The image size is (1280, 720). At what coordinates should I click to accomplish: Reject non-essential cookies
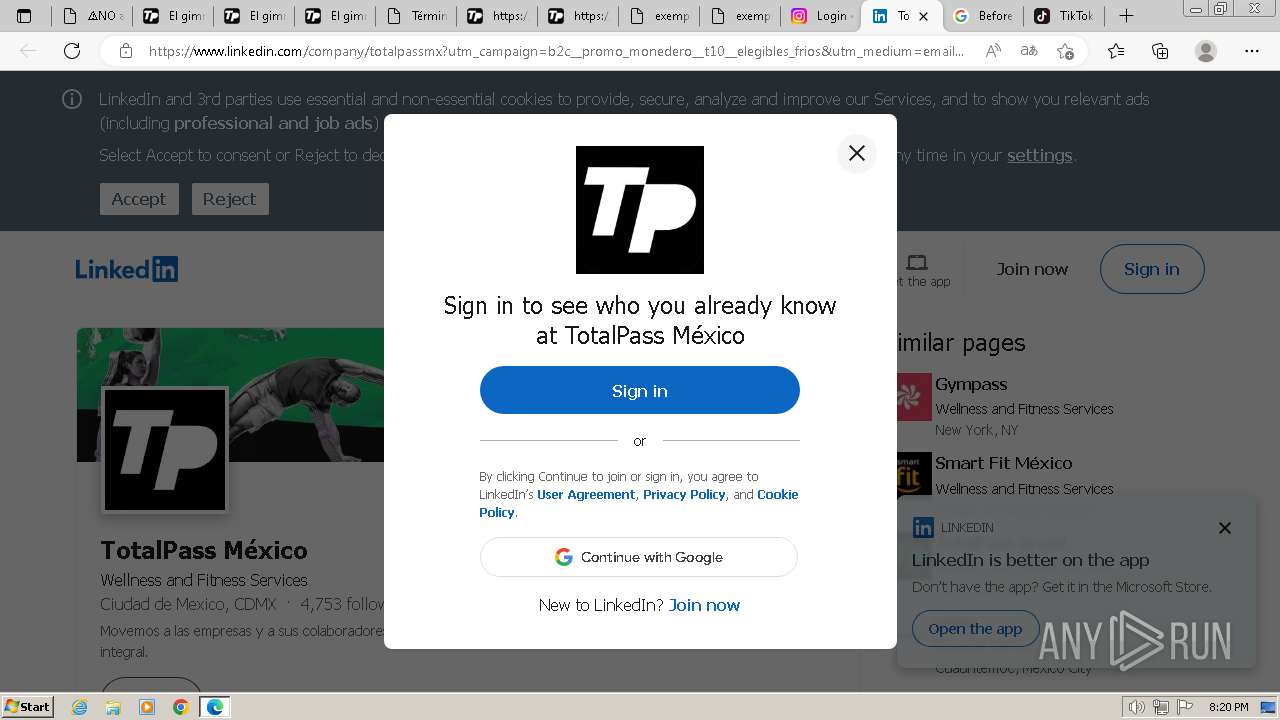[x=229, y=199]
